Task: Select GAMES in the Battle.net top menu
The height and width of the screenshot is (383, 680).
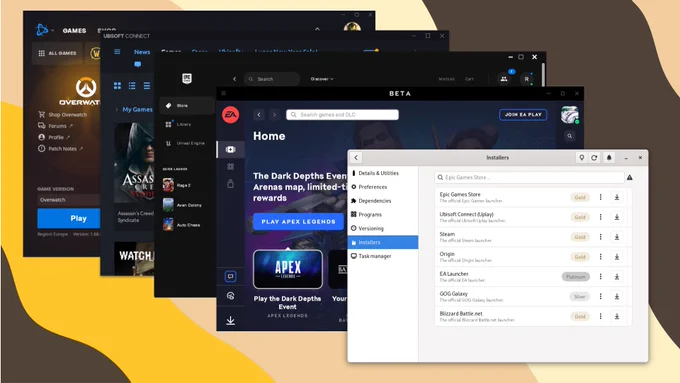Action: tap(74, 30)
